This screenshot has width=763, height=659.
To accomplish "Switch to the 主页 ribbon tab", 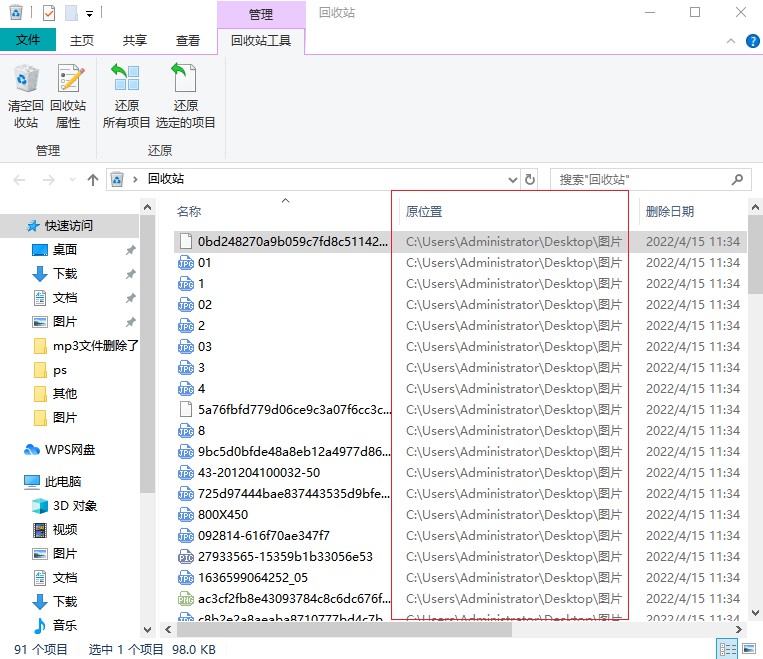I will pyautogui.click(x=82, y=40).
